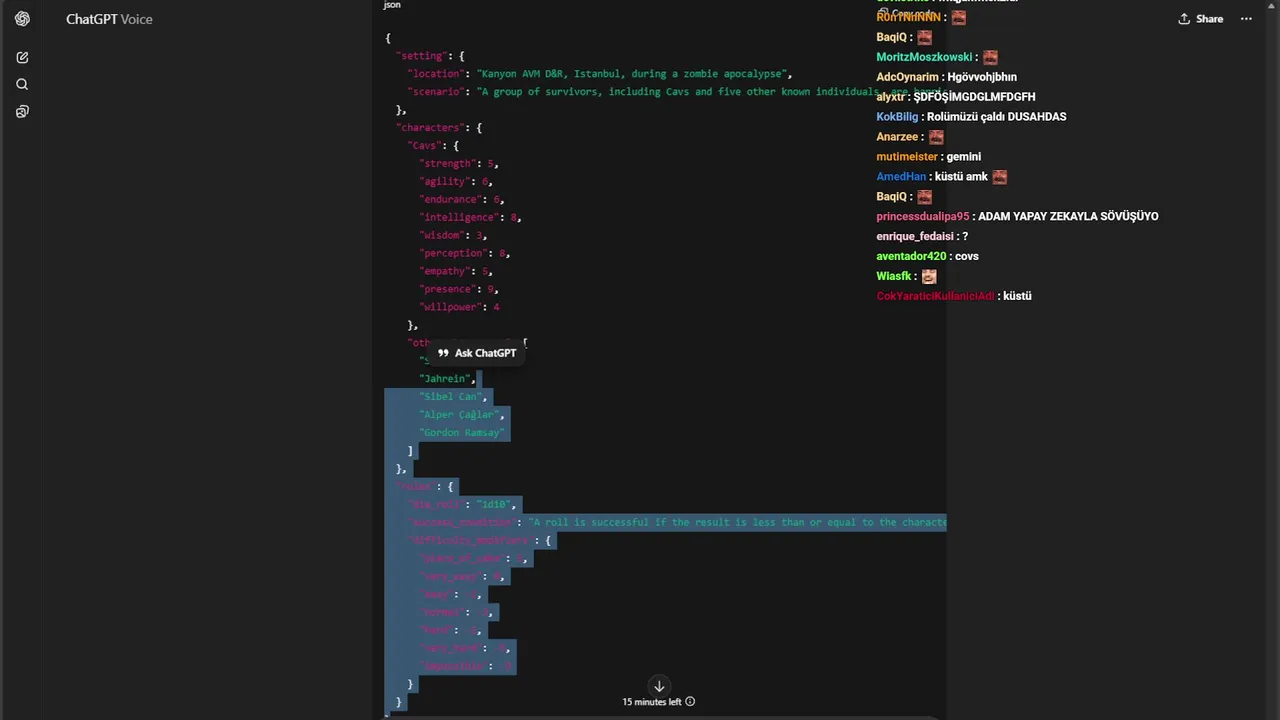This screenshot has width=1280, height=720.
Task: Open the ChatGPT Voice model selector title
Action: tap(109, 19)
